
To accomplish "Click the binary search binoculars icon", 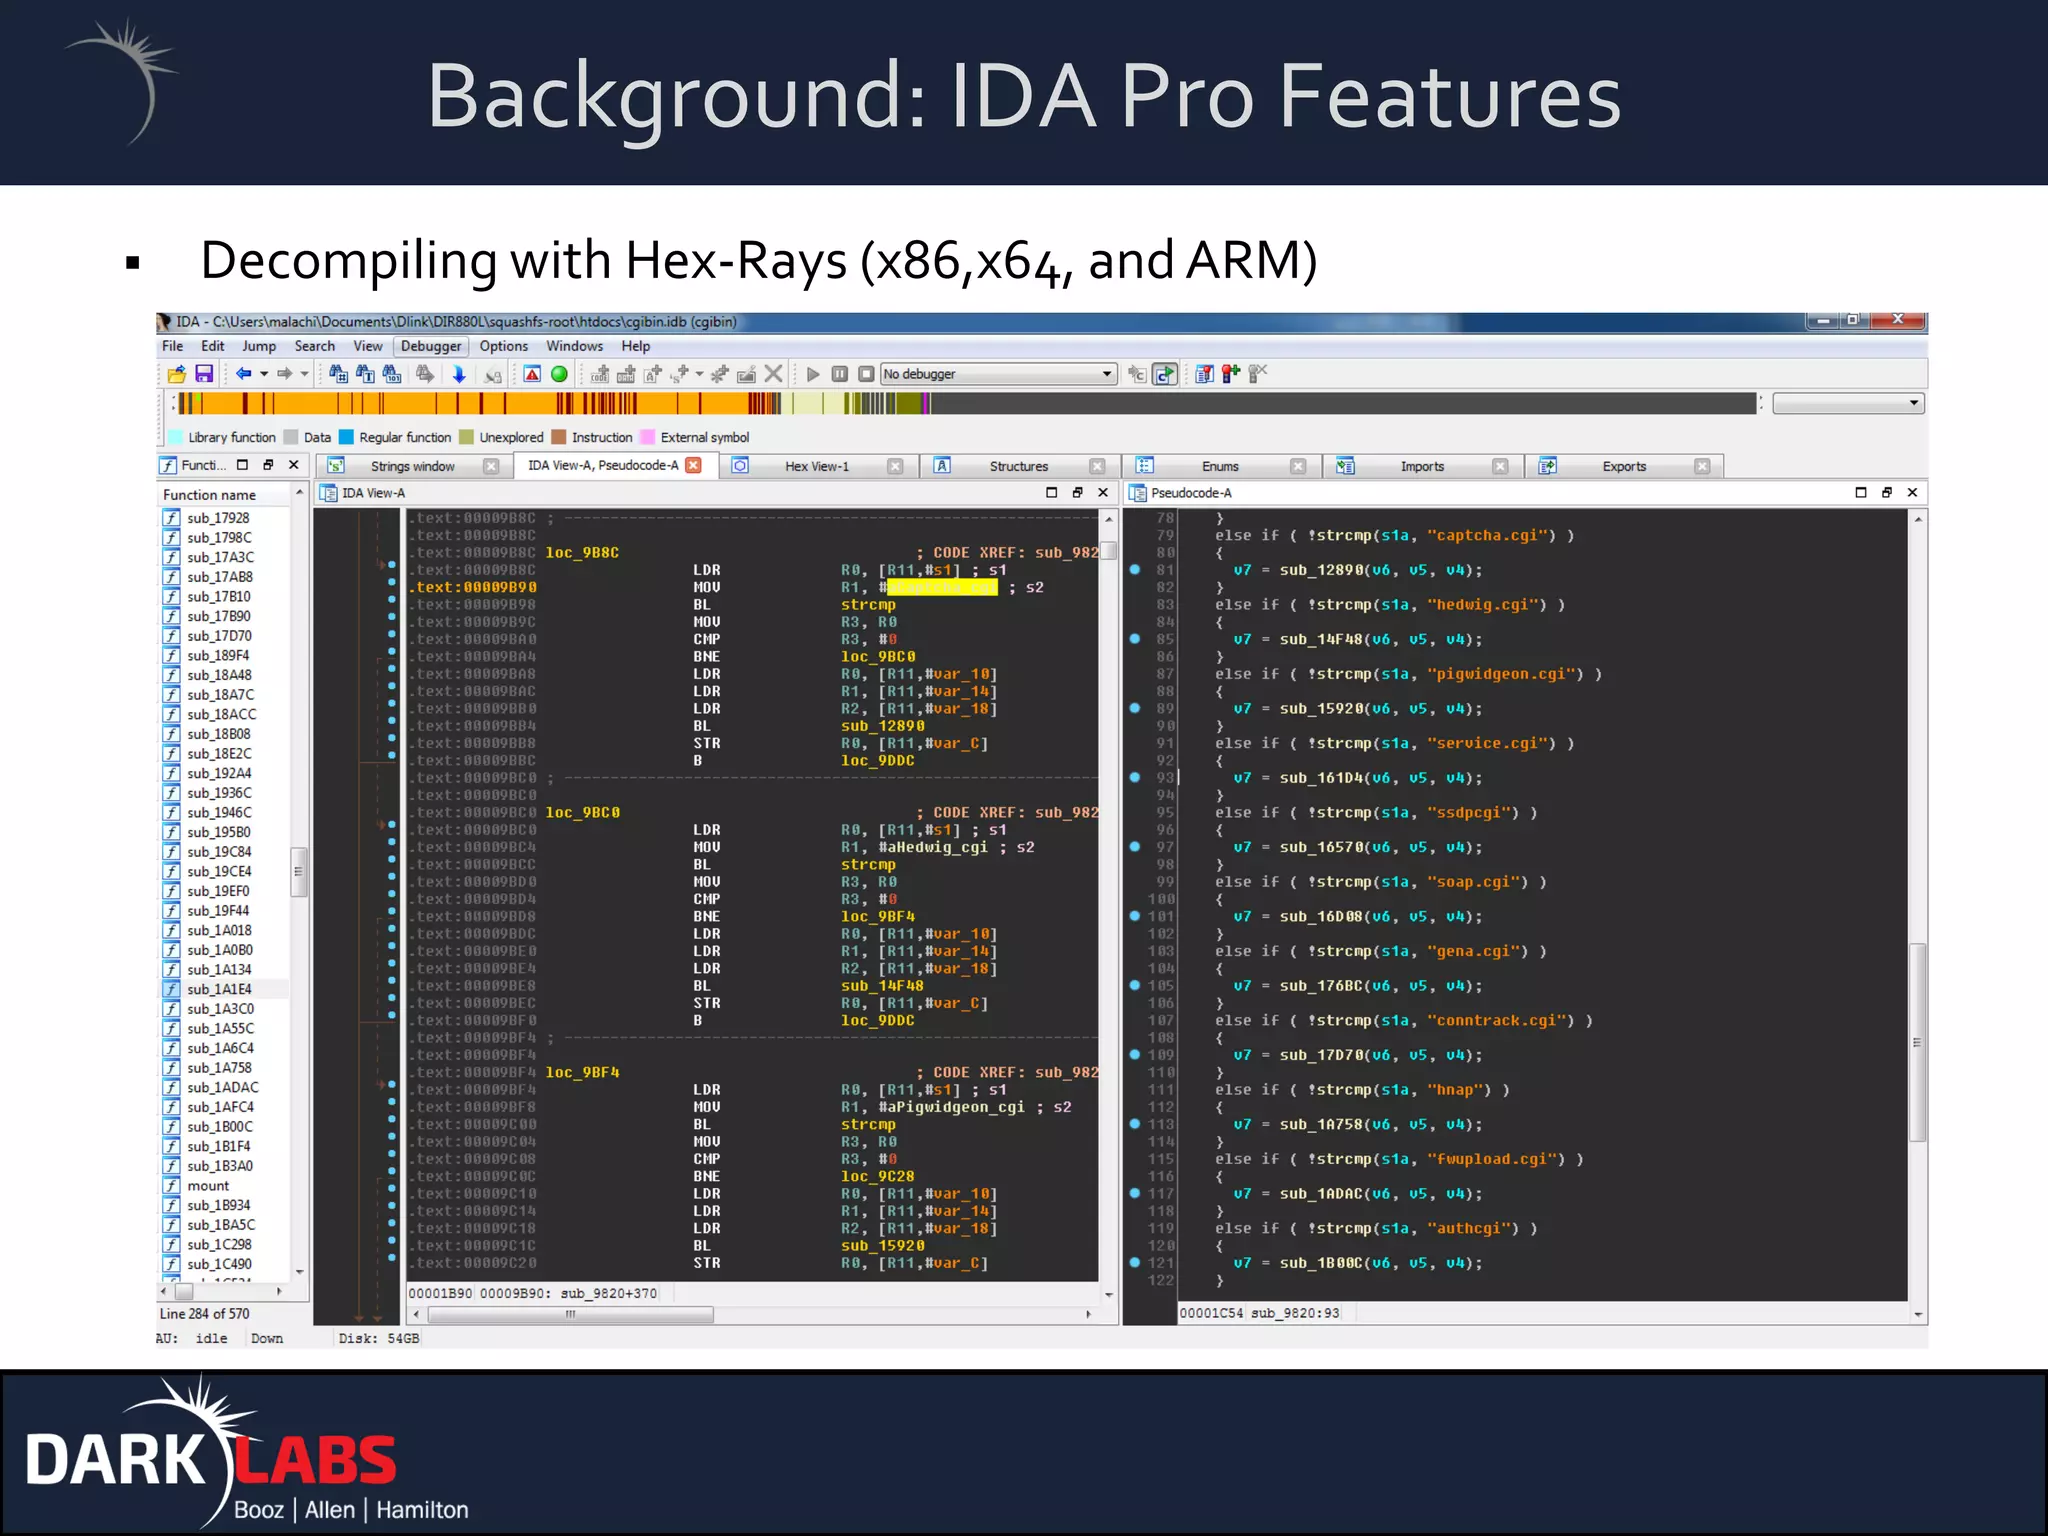I will click(392, 374).
